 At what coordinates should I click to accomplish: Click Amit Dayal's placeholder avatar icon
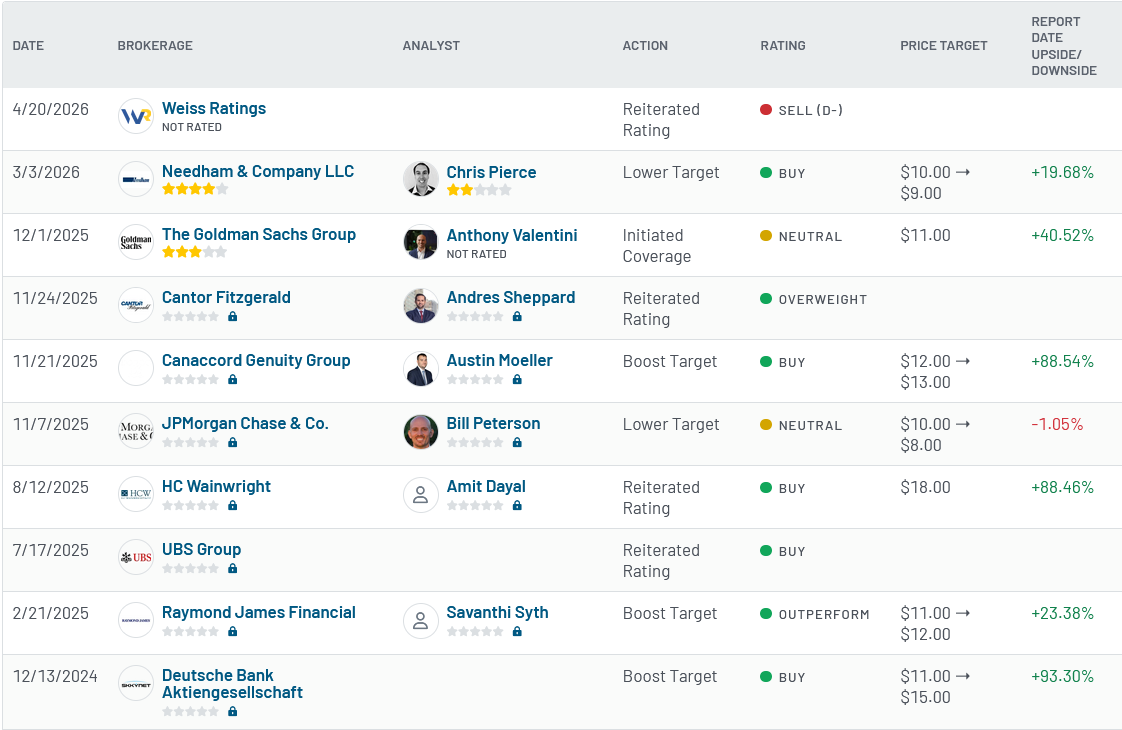(421, 494)
